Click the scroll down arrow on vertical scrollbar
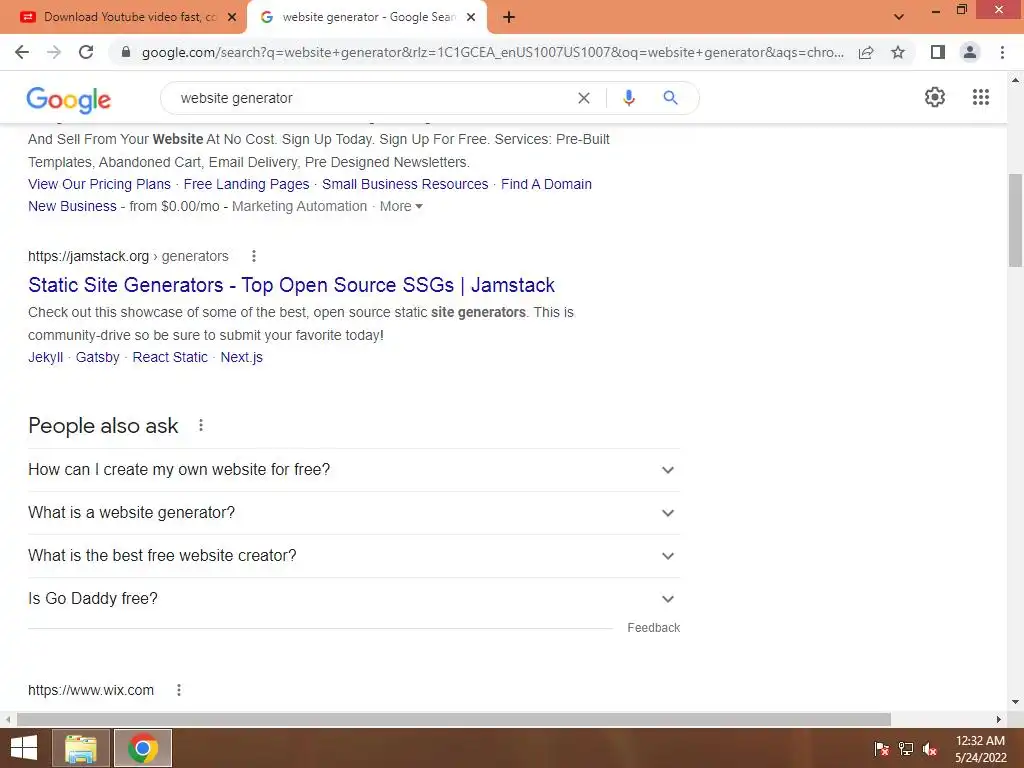This screenshot has height=768, width=1024. 1015,702
